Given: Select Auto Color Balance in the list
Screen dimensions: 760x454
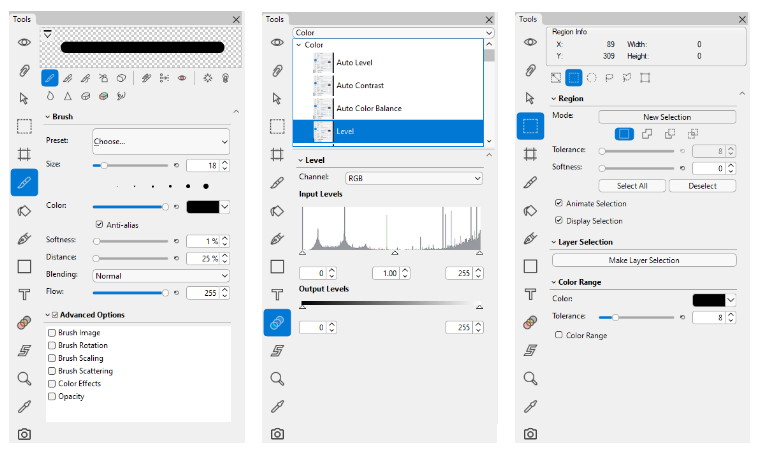Looking at the screenshot, I should point(388,108).
